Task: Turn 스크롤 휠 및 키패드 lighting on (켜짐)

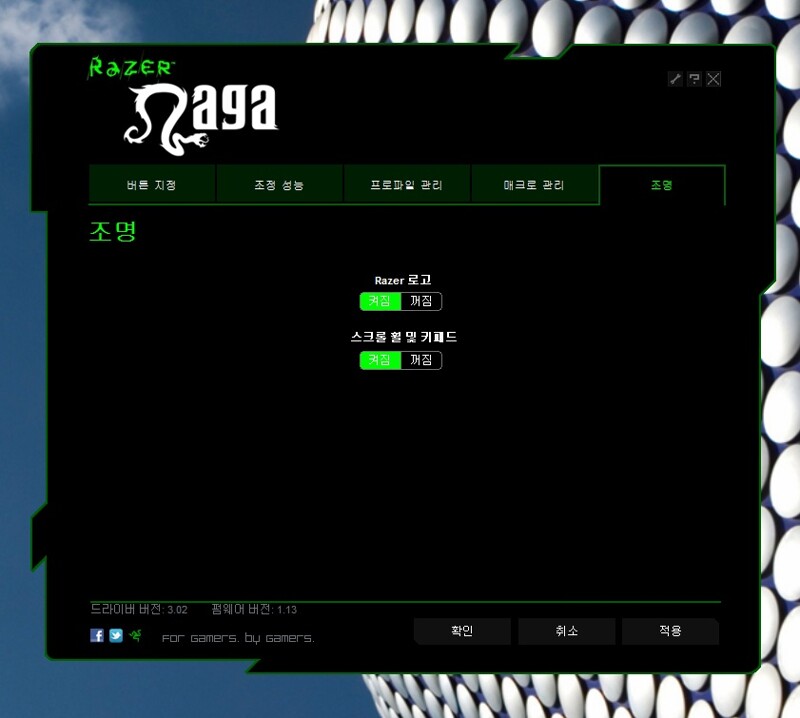Action: pos(380,360)
